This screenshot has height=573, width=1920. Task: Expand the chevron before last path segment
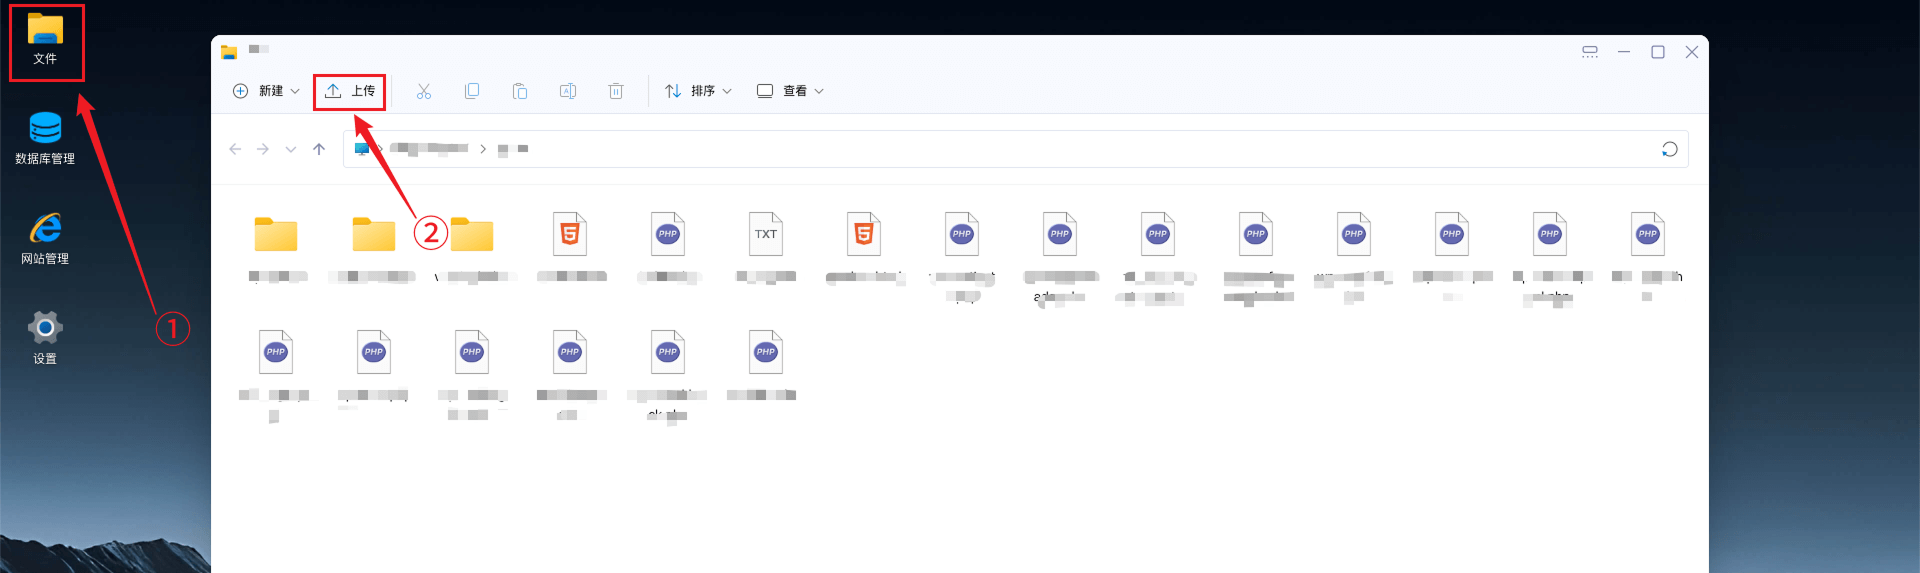[x=483, y=149]
